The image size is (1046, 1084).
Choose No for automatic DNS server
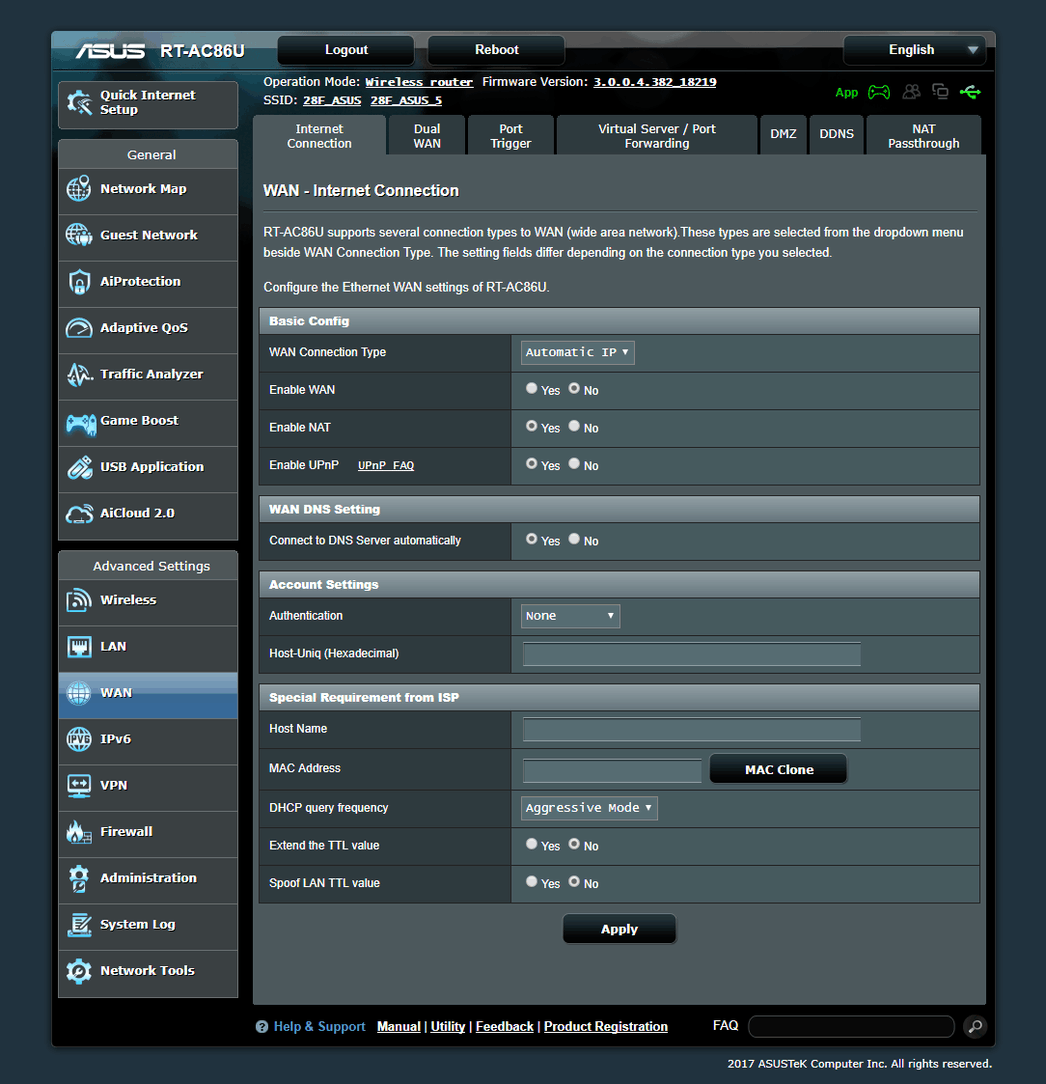[x=574, y=539]
